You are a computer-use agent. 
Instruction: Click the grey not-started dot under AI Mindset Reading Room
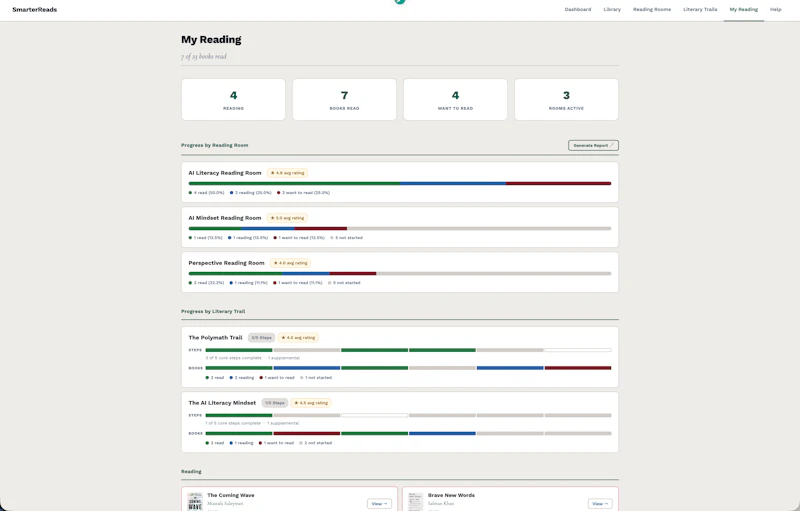[x=332, y=238]
